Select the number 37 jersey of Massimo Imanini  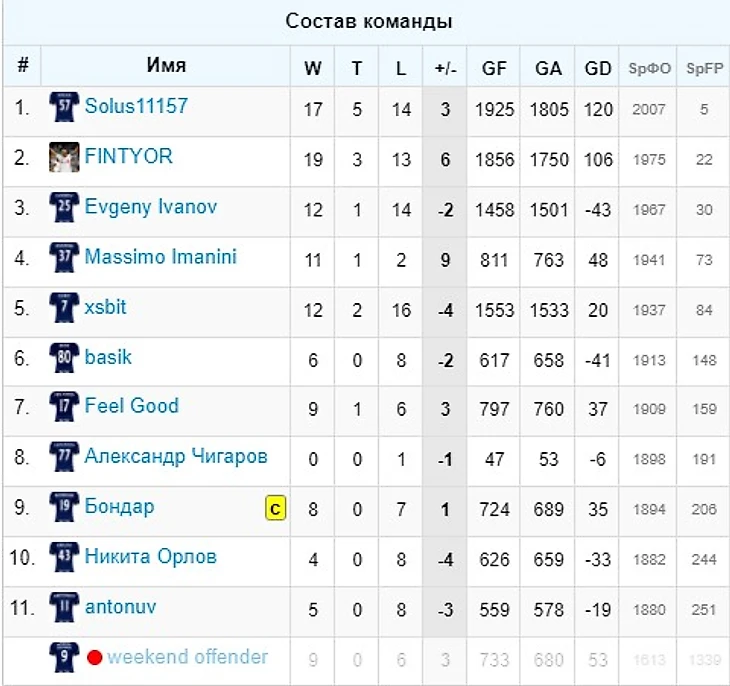(x=64, y=258)
